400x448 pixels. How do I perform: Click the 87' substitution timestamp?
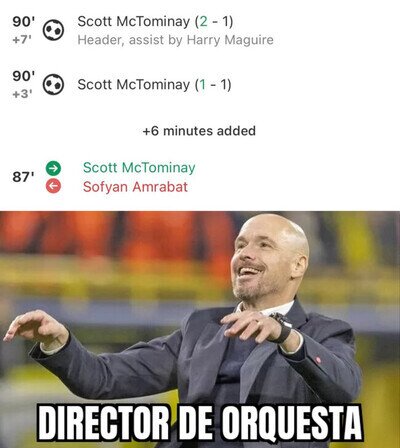coord(23,177)
